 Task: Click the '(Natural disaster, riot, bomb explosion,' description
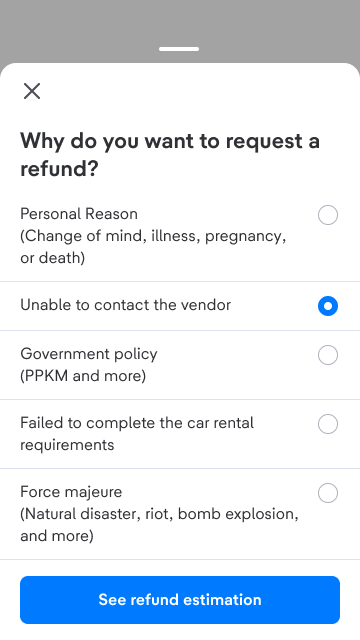[160, 514]
